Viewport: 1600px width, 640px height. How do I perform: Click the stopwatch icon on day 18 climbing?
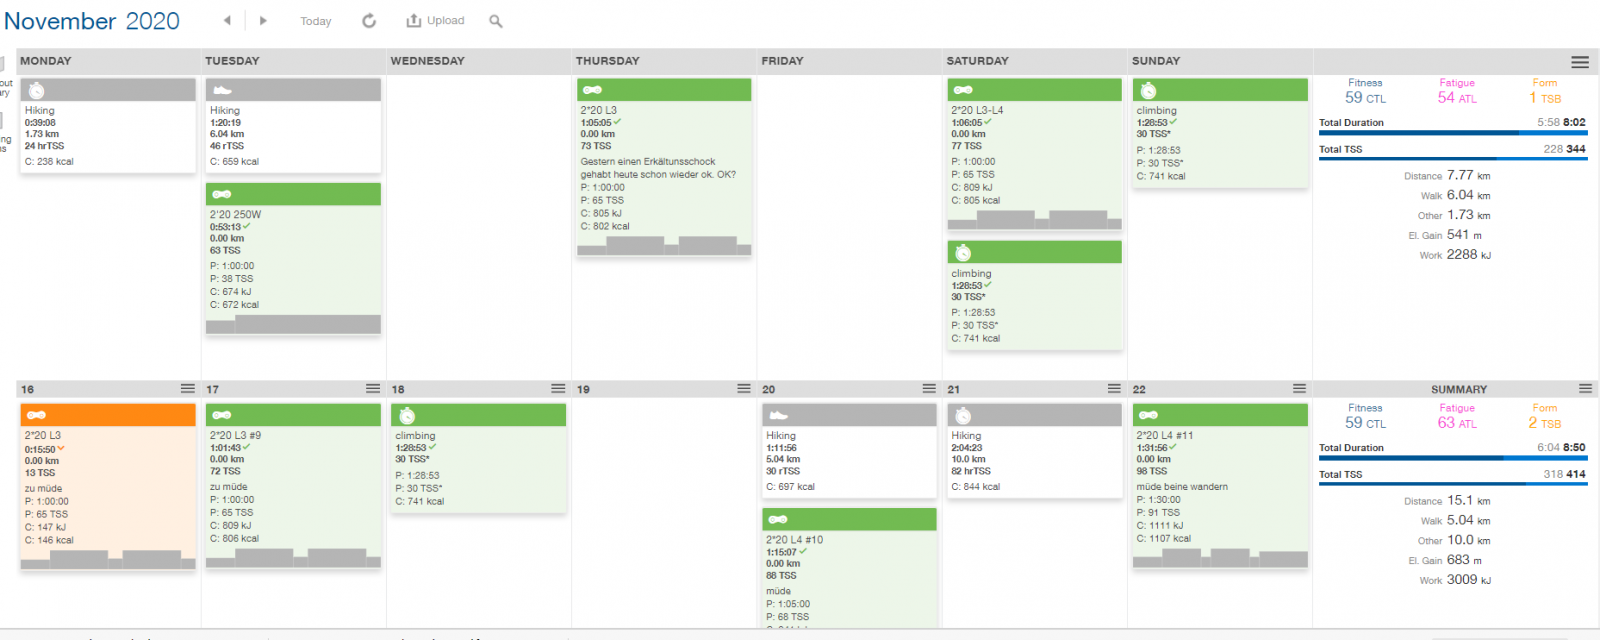(407, 415)
